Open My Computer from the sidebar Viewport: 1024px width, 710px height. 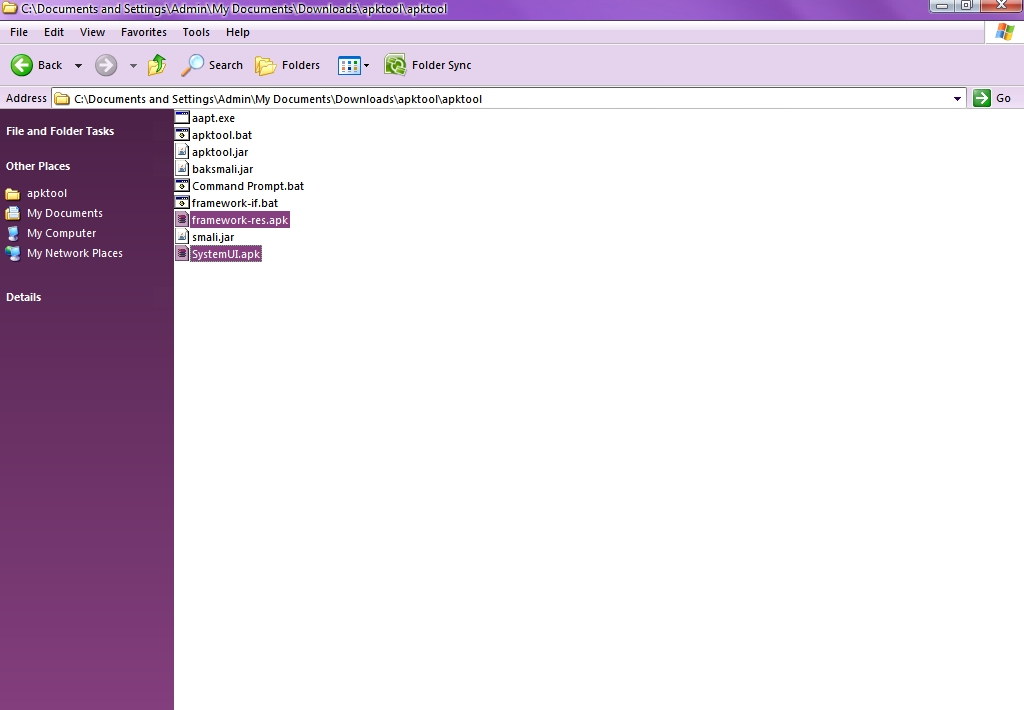(x=60, y=233)
